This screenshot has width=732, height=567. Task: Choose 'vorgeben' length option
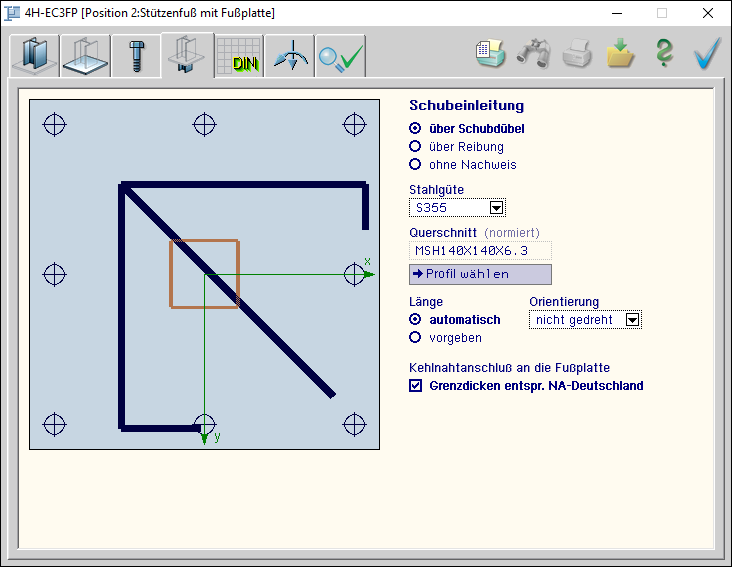[416, 338]
